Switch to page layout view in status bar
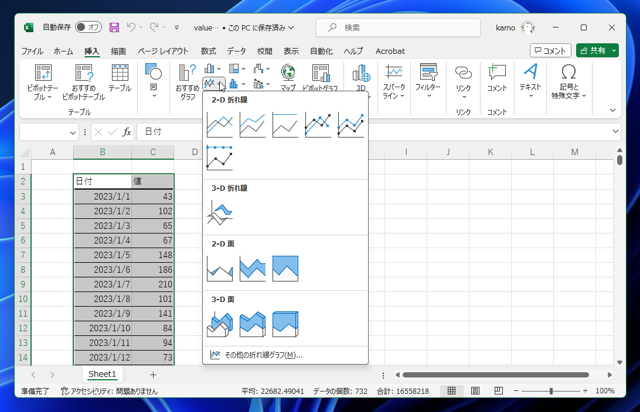 475,391
